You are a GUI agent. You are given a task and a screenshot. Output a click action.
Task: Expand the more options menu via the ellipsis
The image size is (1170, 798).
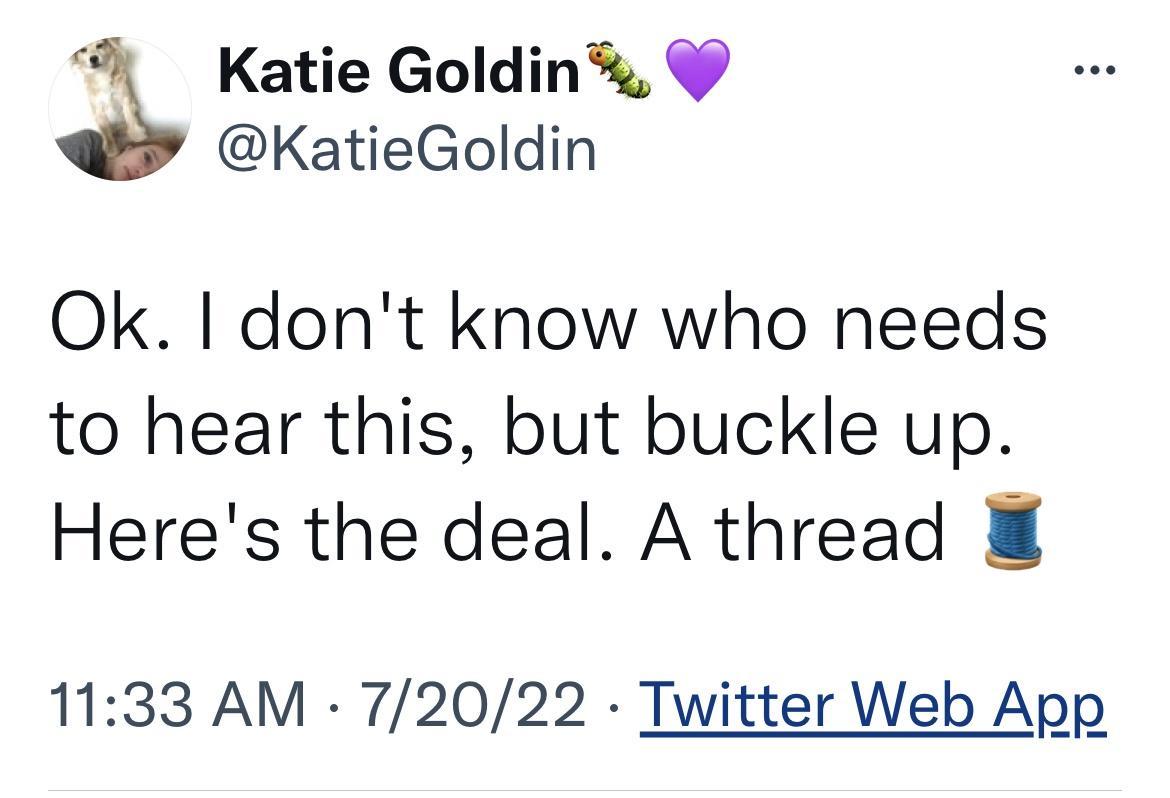pyautogui.click(x=1095, y=68)
